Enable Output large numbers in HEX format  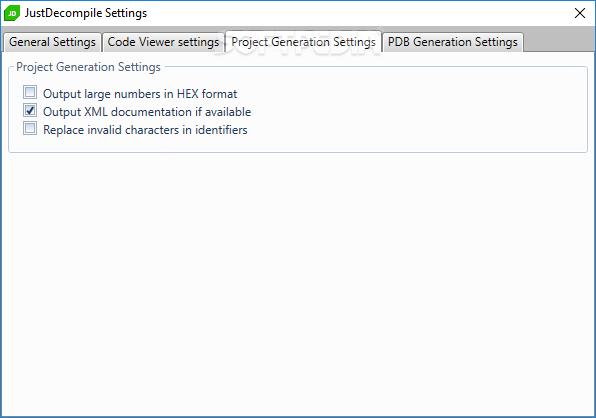pyautogui.click(x=30, y=92)
